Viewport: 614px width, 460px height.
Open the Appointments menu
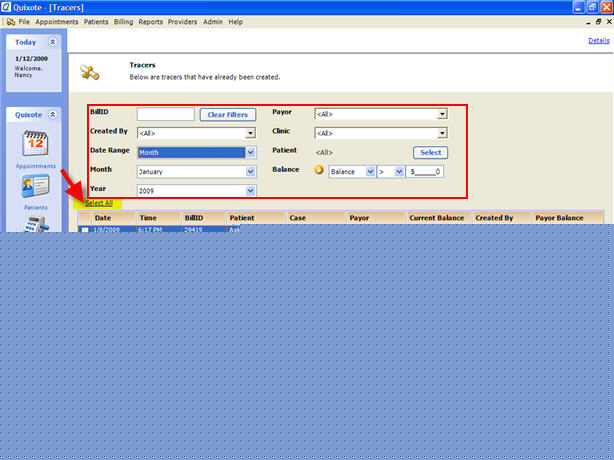57,22
